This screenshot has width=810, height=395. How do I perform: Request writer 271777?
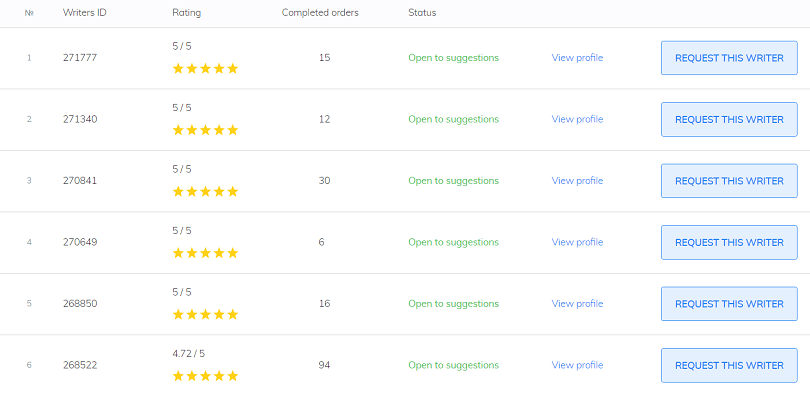[729, 58]
